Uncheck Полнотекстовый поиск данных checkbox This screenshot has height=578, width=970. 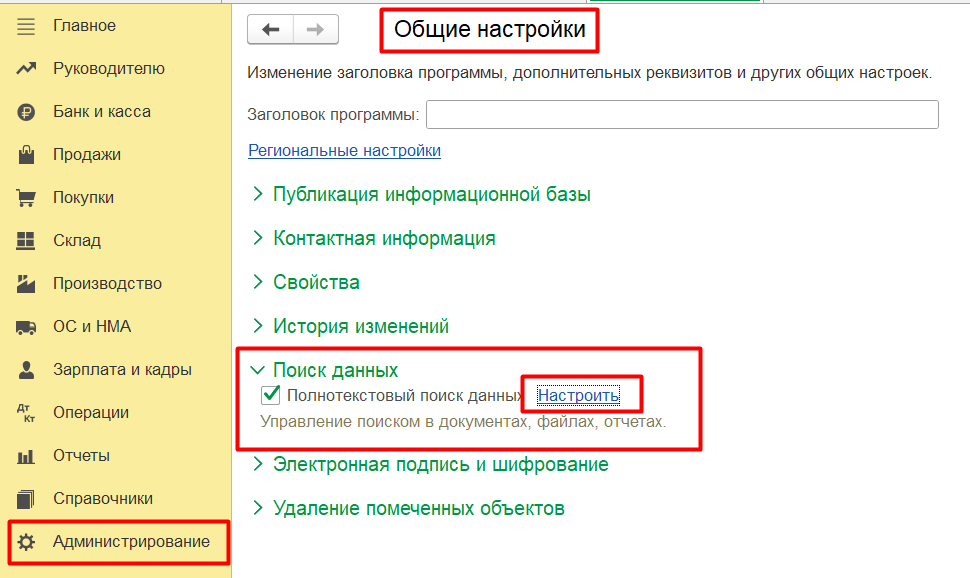coord(270,395)
